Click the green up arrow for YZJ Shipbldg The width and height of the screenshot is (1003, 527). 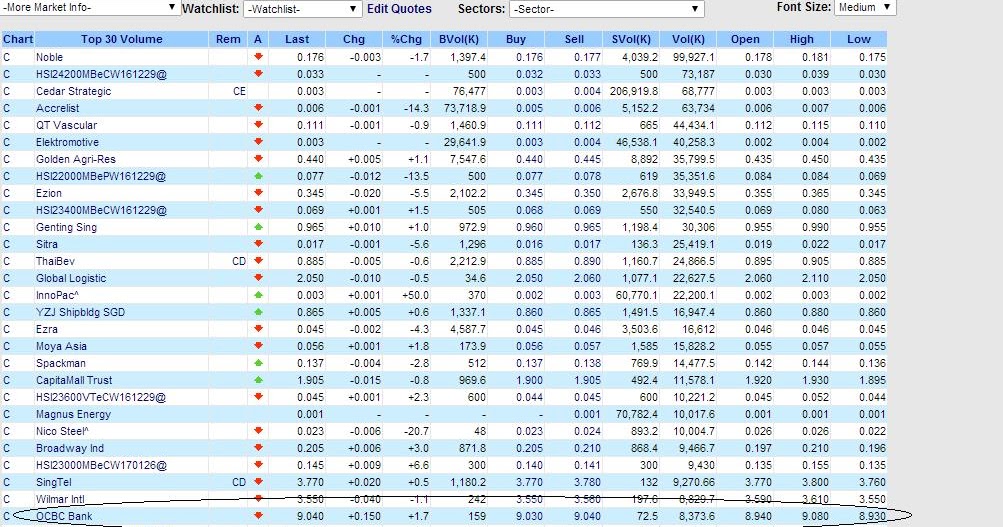[x=258, y=312]
